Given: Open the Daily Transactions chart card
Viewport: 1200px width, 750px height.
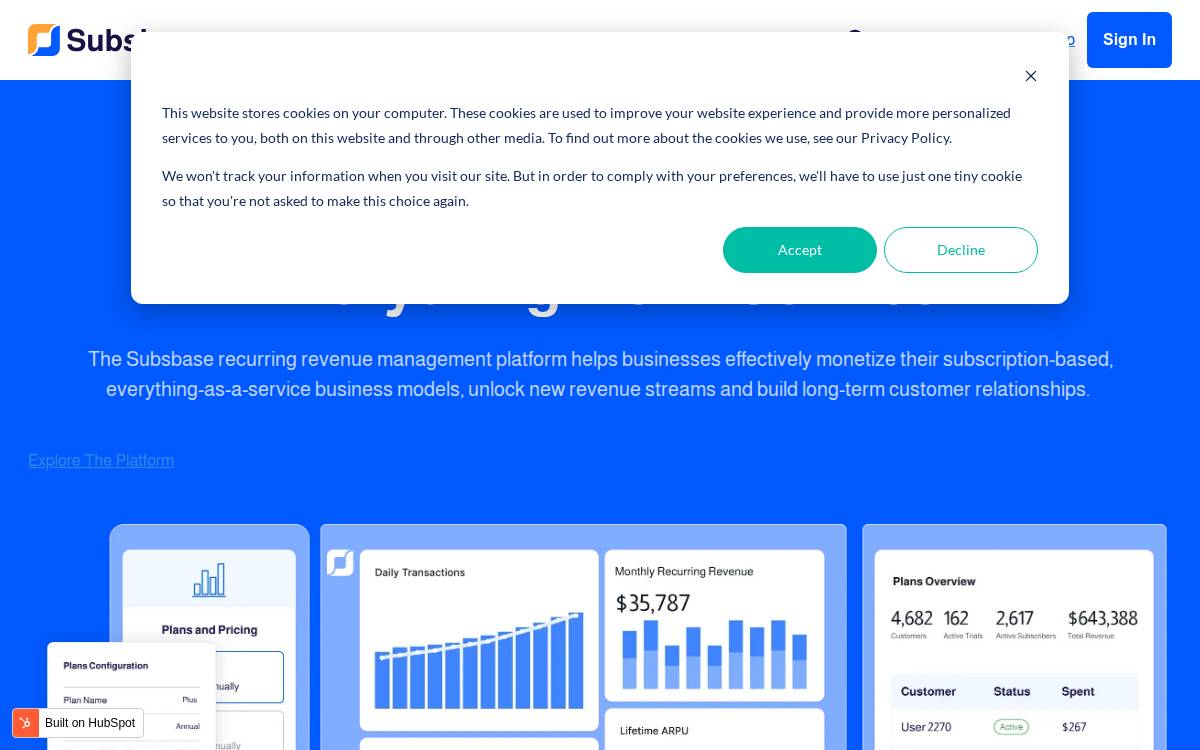Looking at the screenshot, I should (x=479, y=640).
